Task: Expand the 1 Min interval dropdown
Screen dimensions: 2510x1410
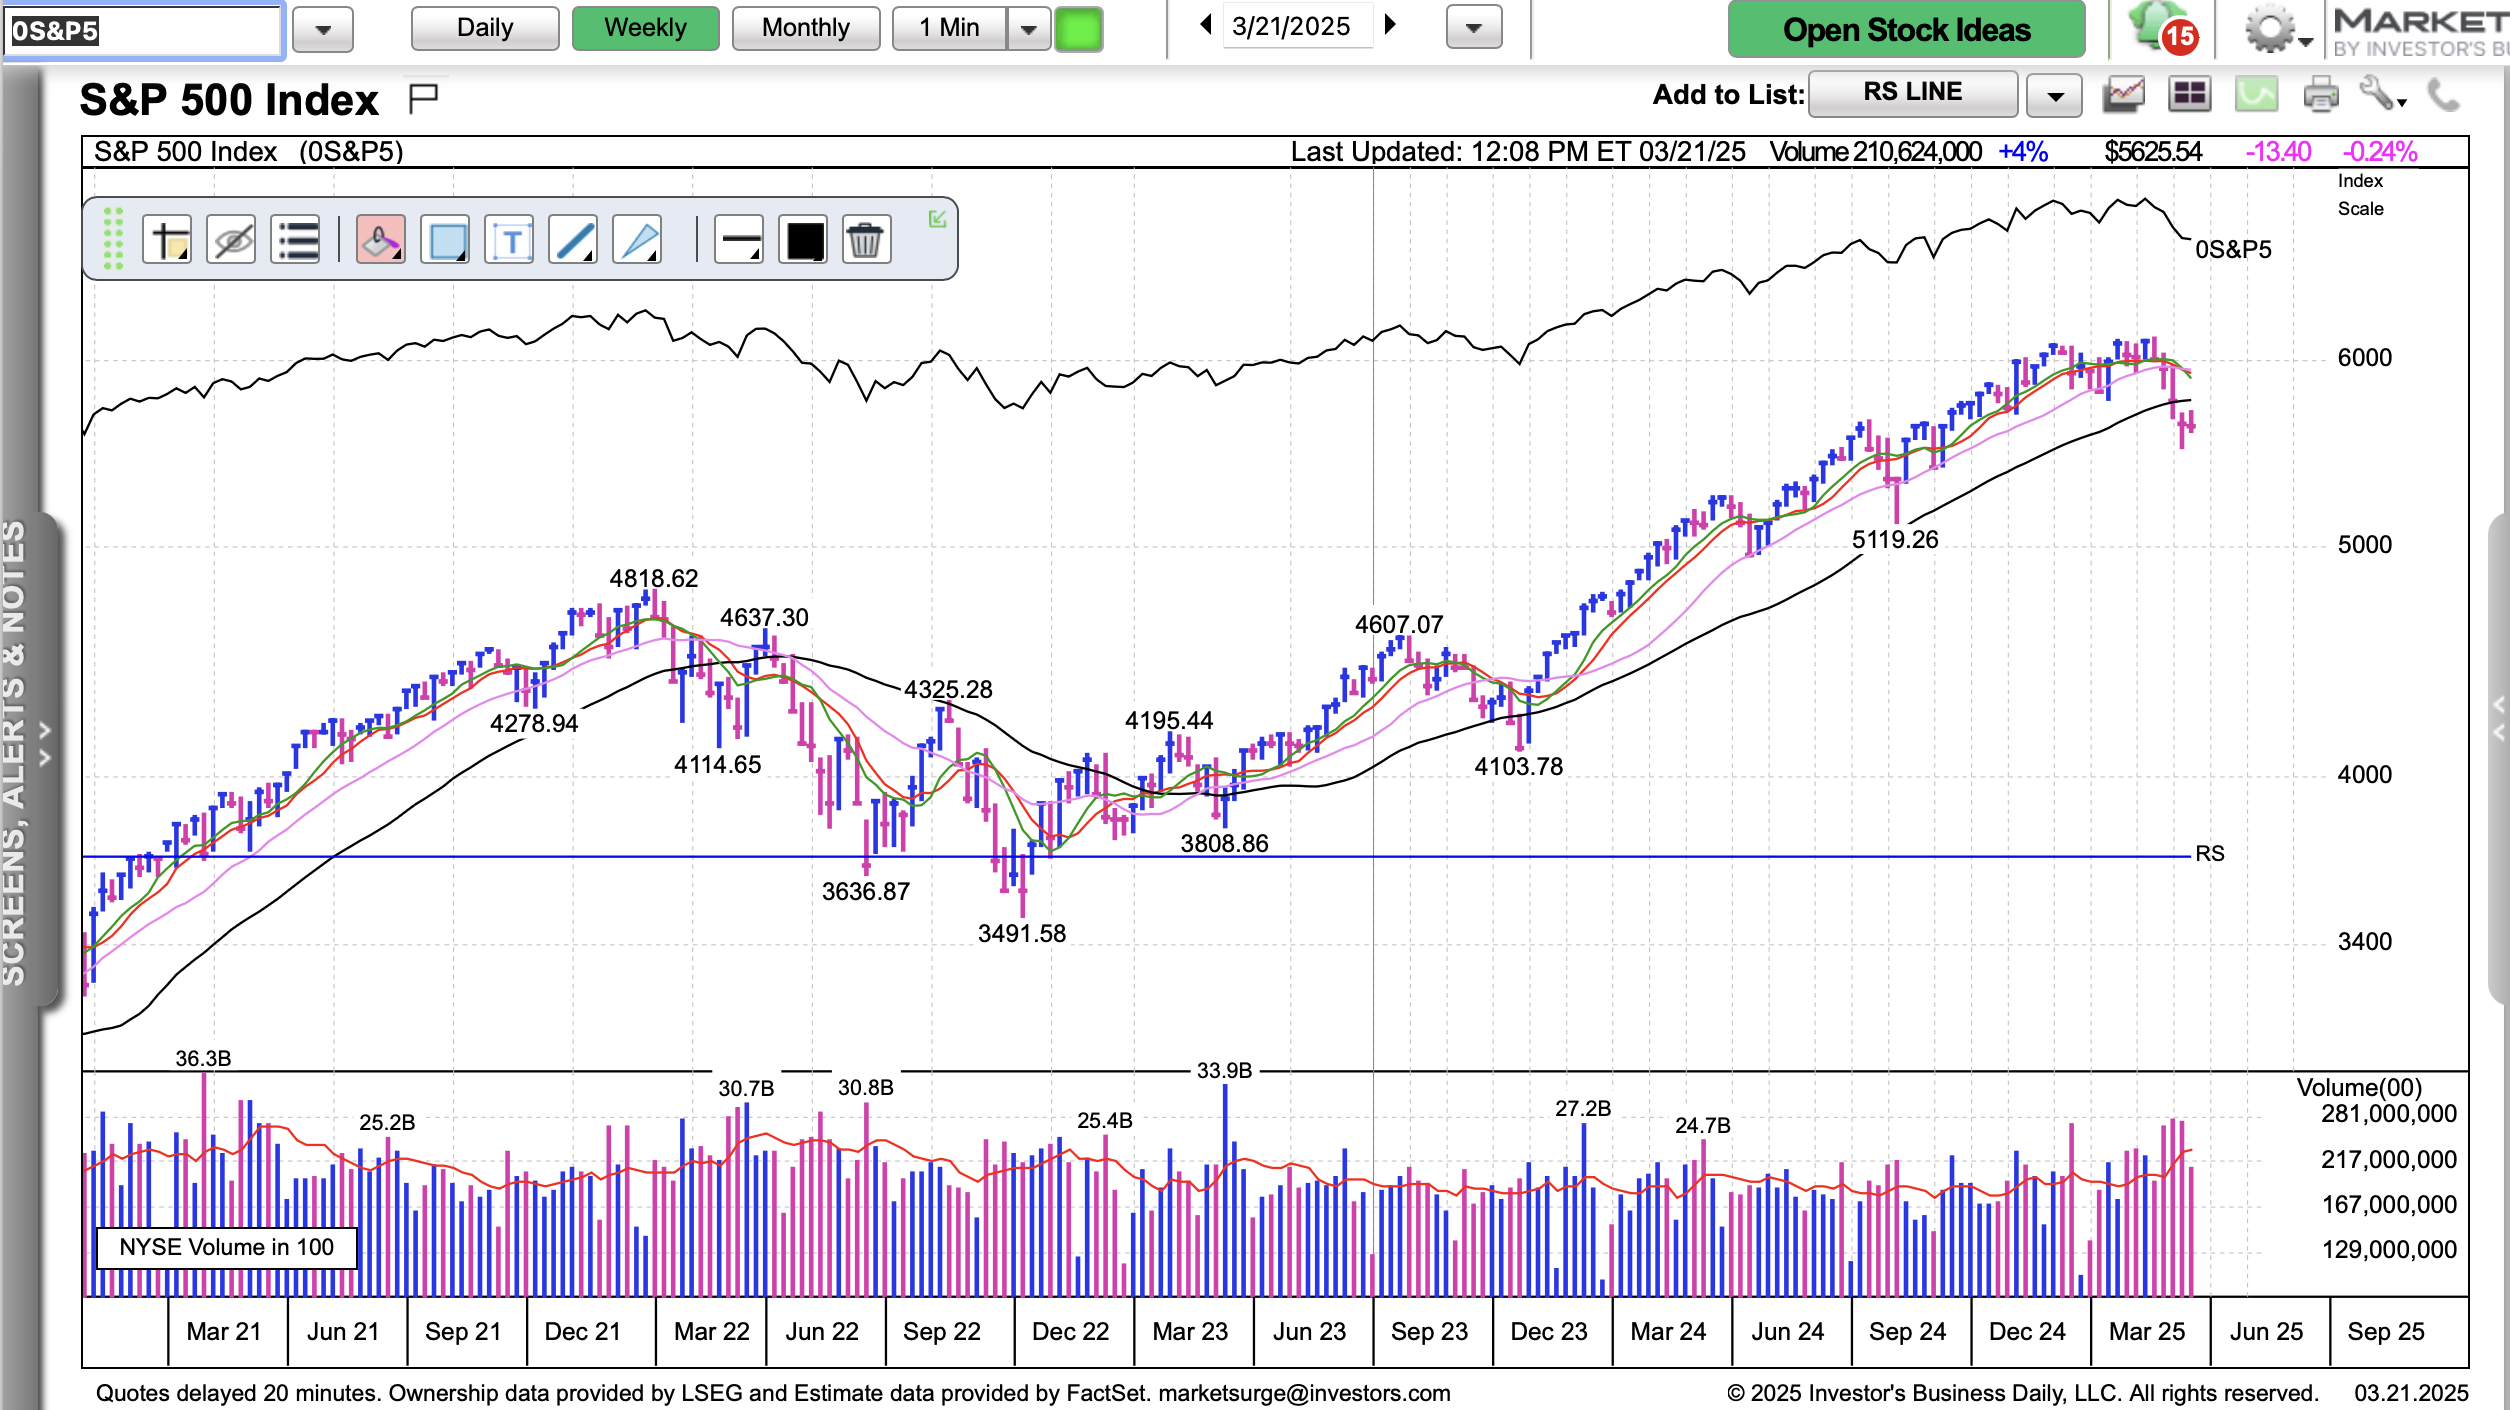Action: tap(1029, 28)
